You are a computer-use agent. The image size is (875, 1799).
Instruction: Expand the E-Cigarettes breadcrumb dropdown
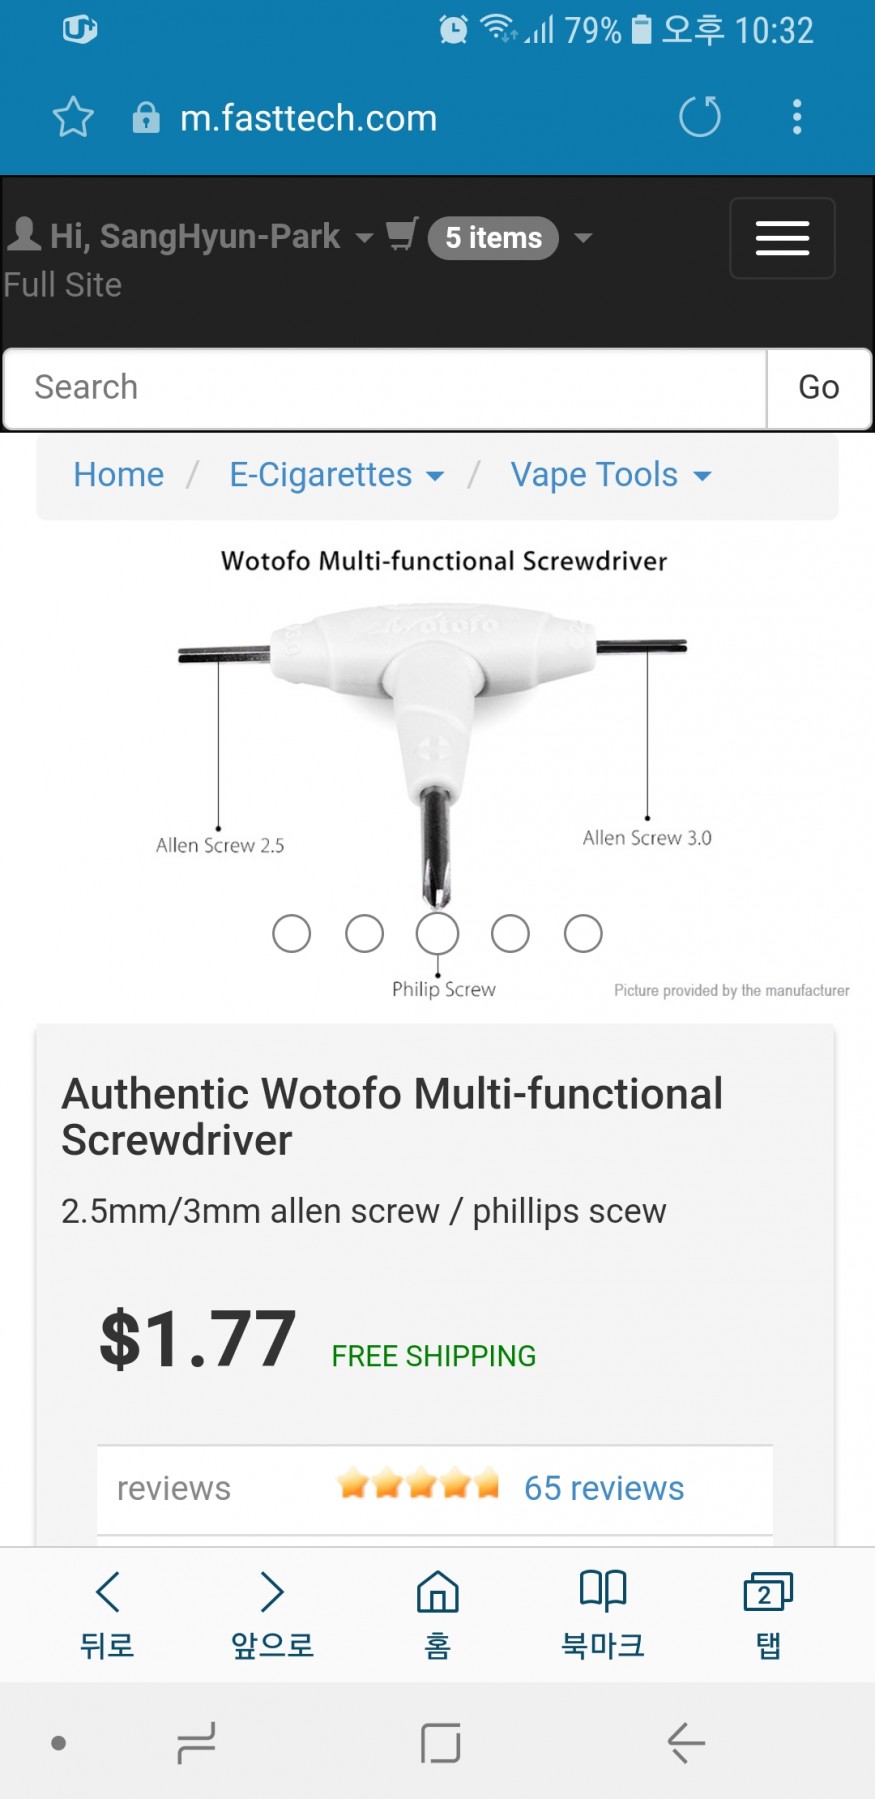coord(435,476)
